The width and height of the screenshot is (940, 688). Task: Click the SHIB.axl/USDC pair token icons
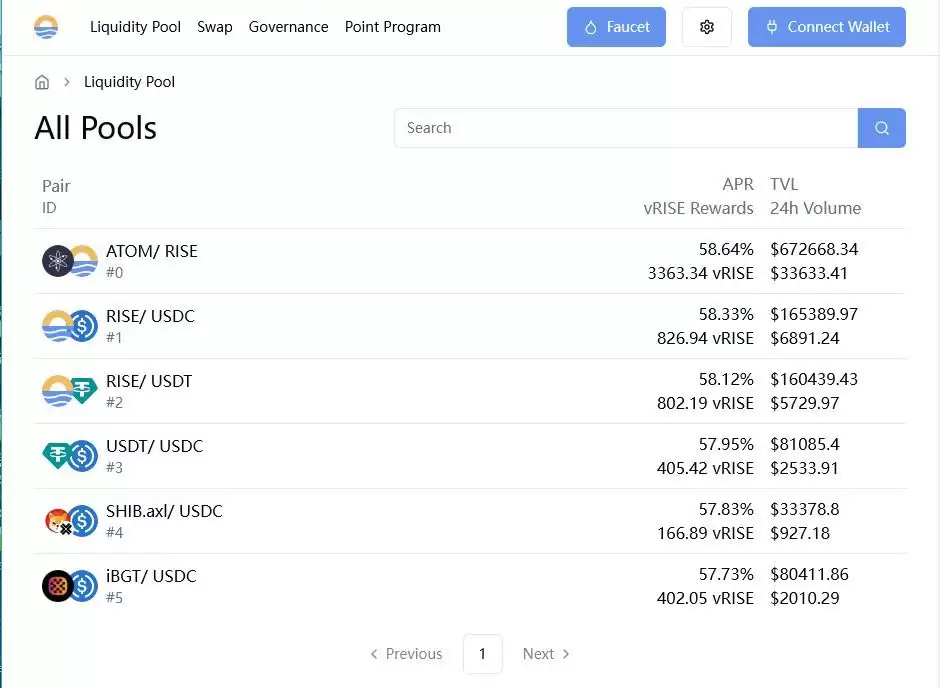click(x=69, y=521)
